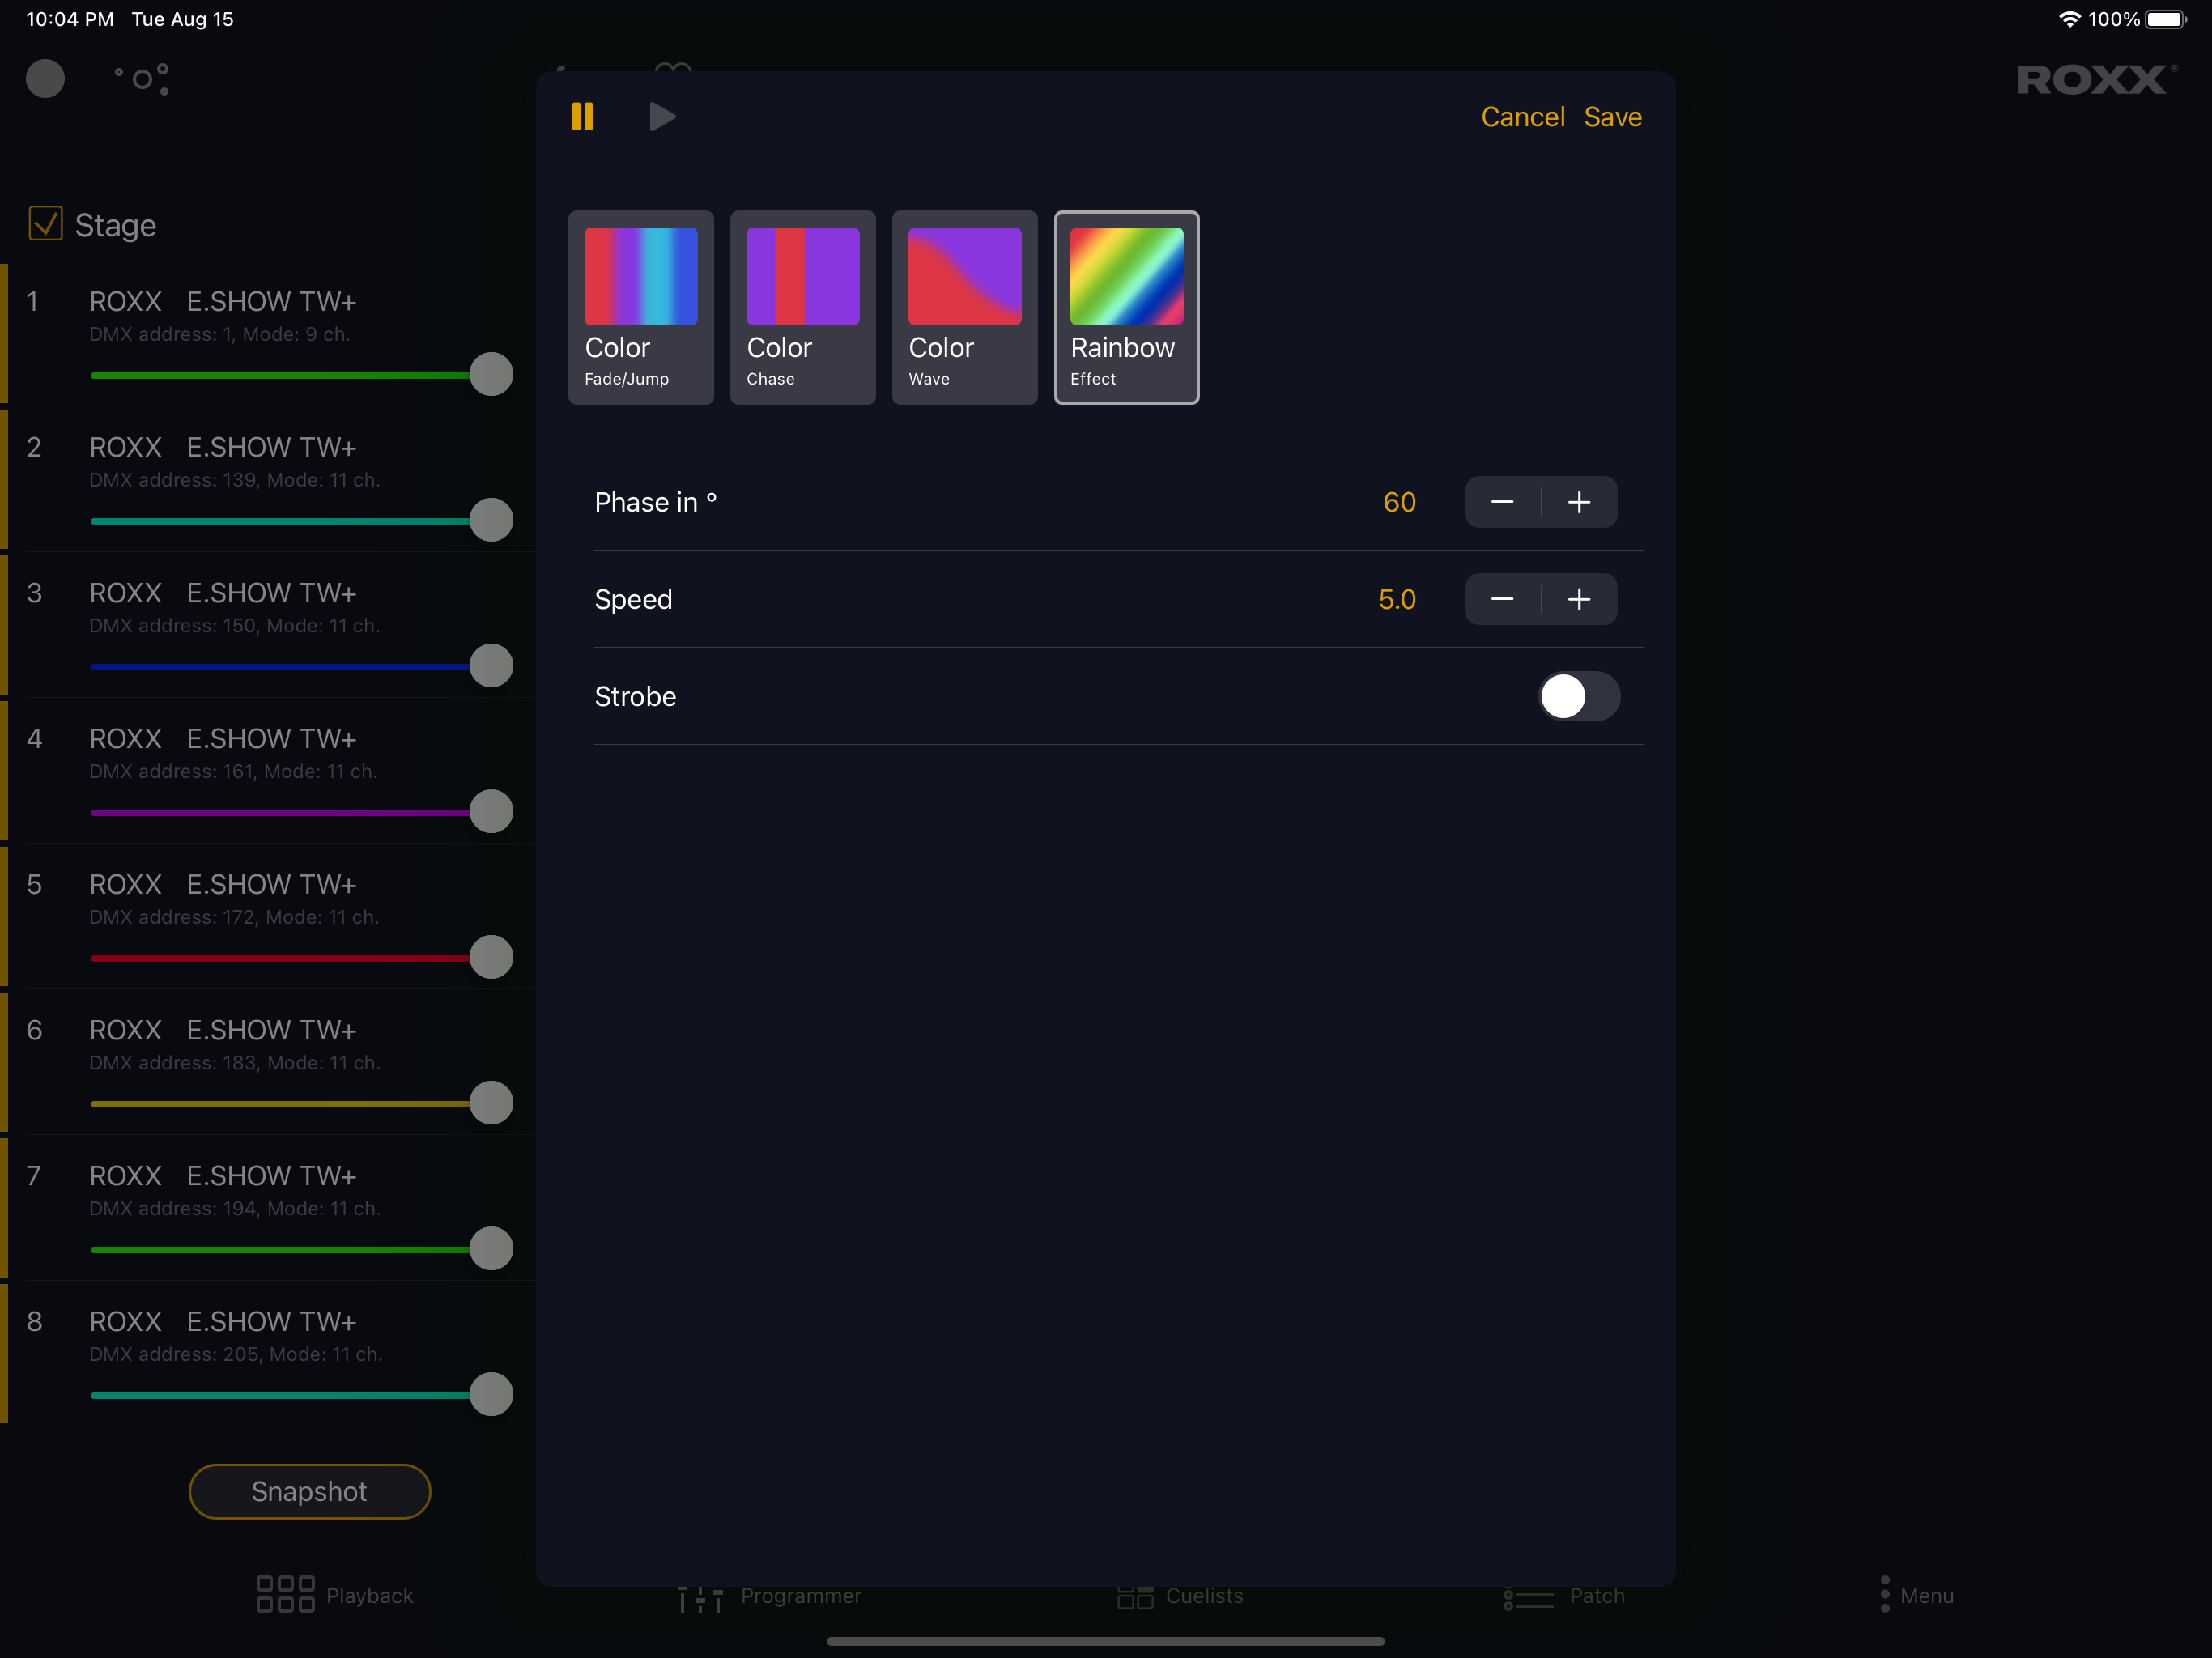Increase the Phase in degrees value
Viewport: 2212px width, 1658px height.
1579,502
